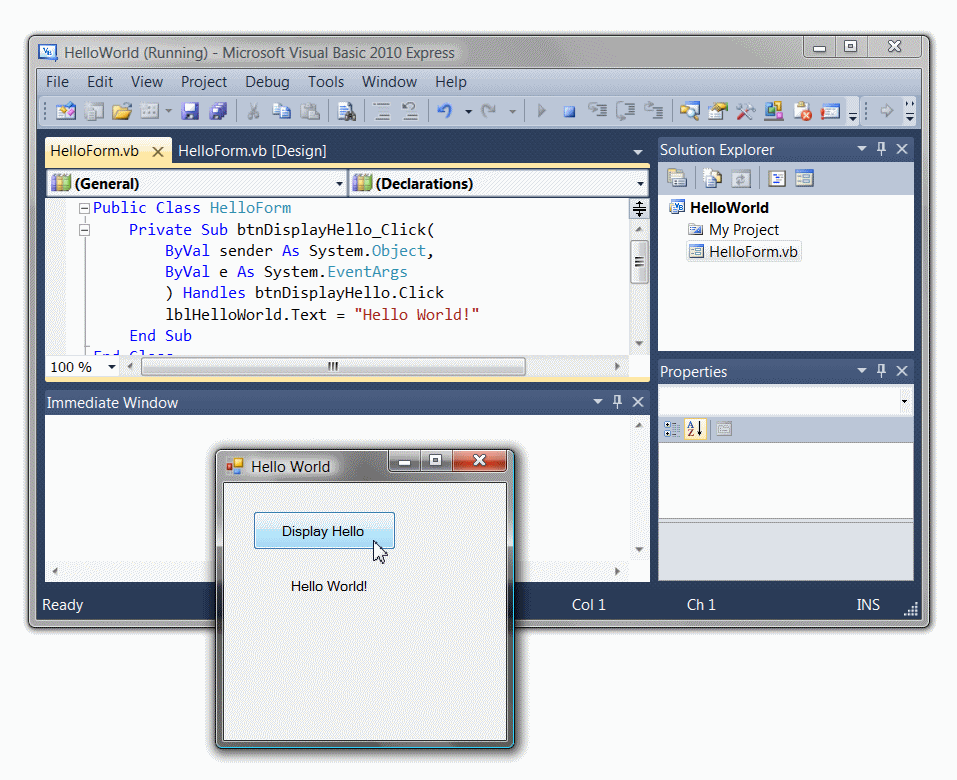This screenshot has height=780, width=957.
Task: Sort properties alphabetically in the Properties panel
Action: (695, 429)
